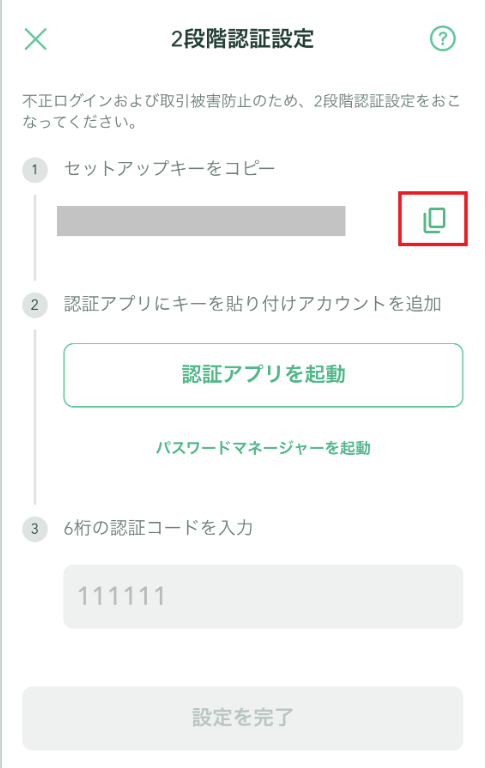Copy the setup key with the copy icon
This screenshot has width=486, height=768.
[x=434, y=219]
